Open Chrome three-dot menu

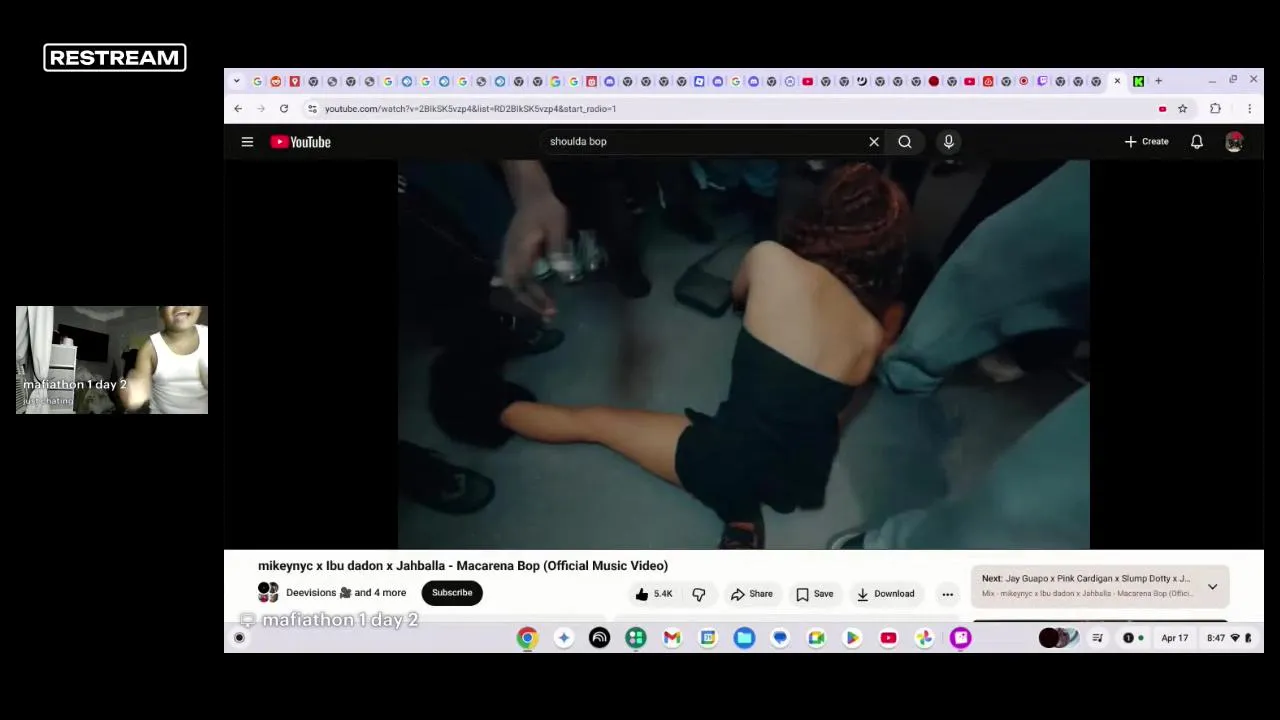(x=1249, y=109)
